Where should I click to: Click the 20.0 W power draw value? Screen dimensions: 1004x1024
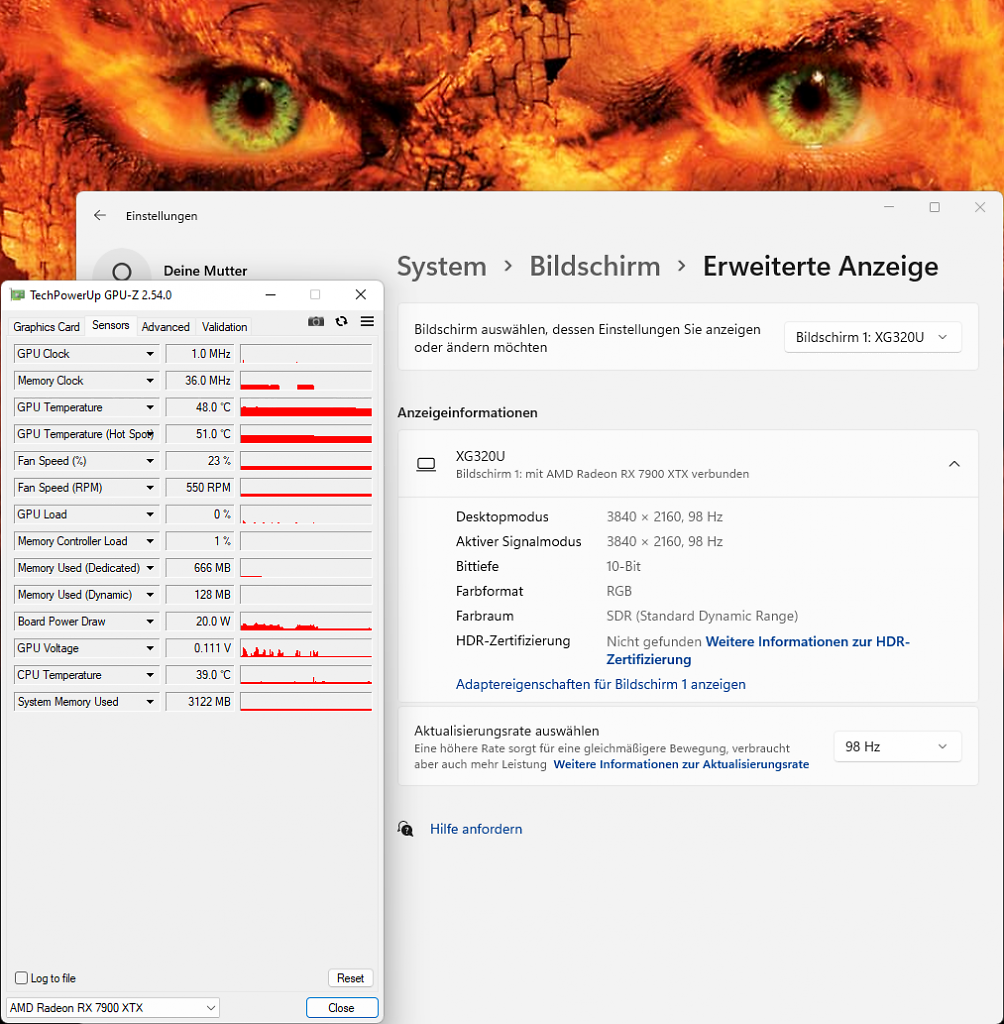coord(200,622)
